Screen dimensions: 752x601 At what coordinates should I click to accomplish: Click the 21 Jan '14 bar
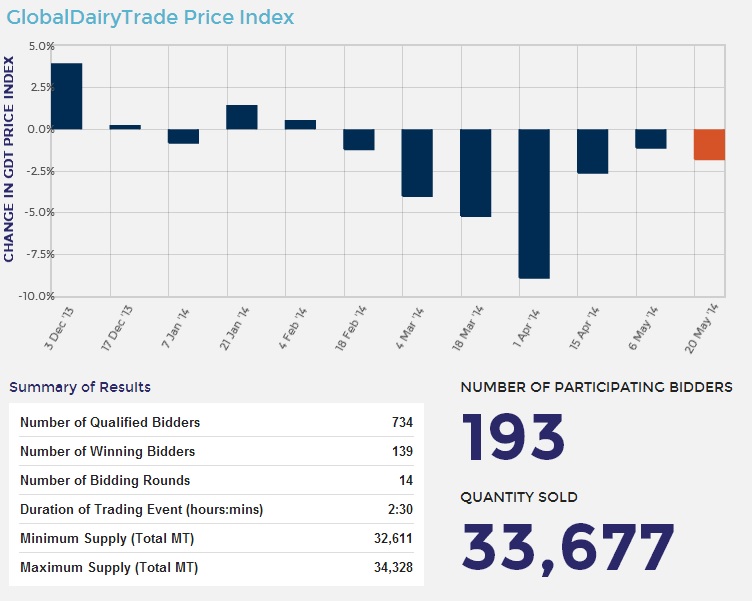point(242,117)
